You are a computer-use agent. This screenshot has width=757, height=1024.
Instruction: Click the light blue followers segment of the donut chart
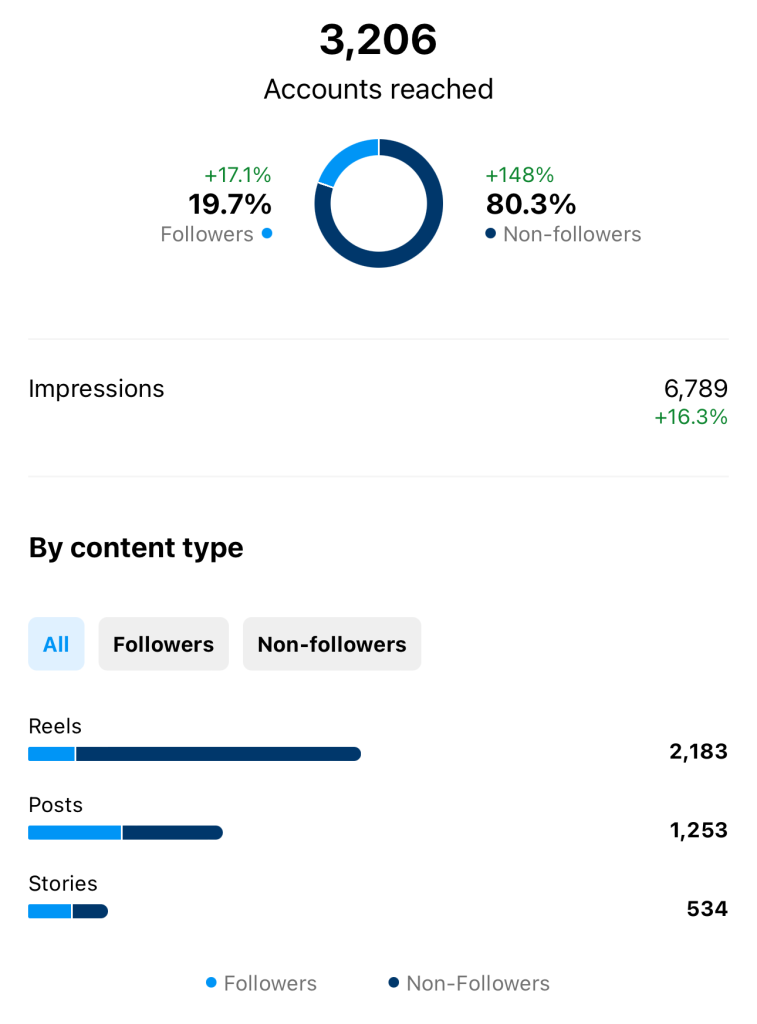(x=345, y=158)
